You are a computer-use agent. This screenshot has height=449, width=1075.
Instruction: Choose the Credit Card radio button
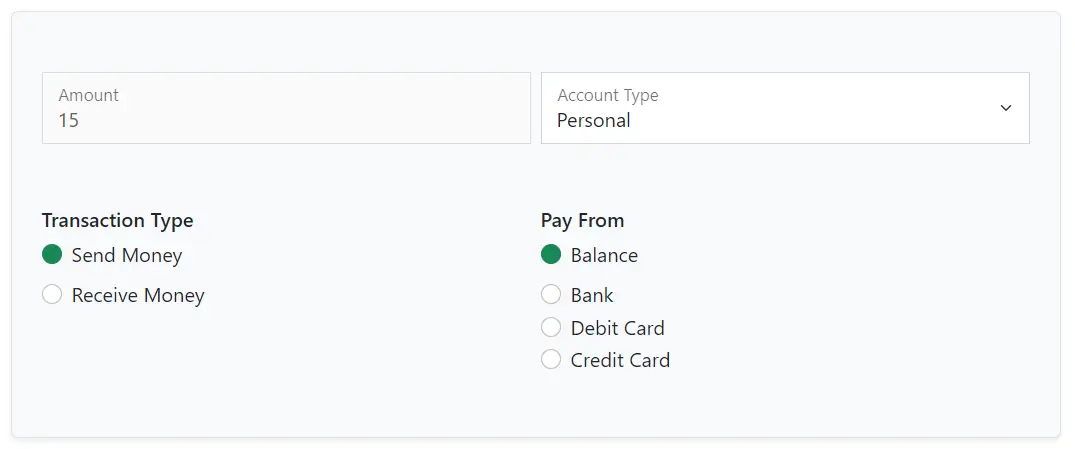pyautogui.click(x=551, y=359)
